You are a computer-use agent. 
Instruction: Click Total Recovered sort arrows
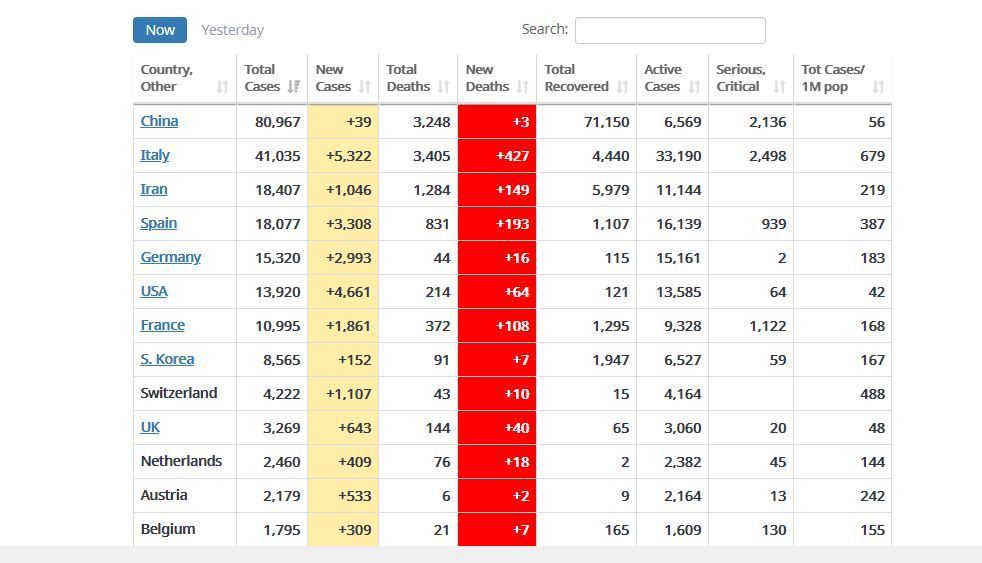click(622, 87)
